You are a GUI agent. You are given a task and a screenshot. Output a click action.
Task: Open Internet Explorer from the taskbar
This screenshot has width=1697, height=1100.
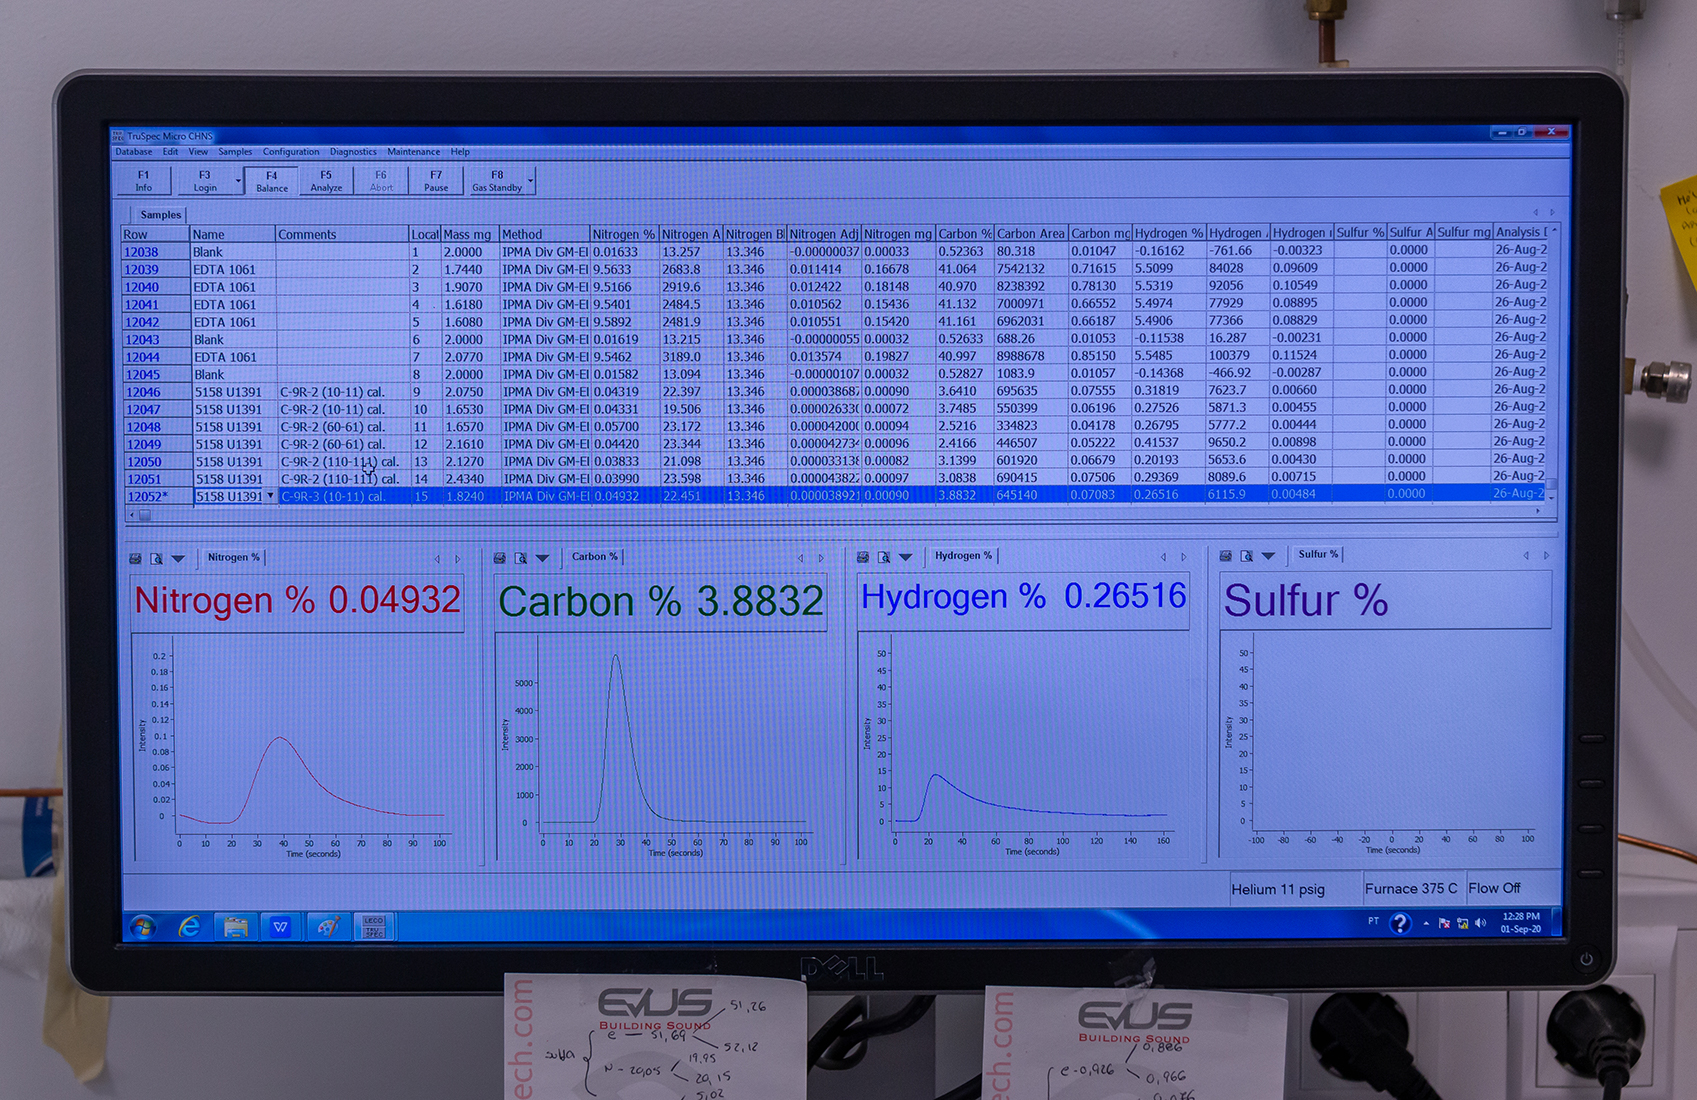click(x=188, y=928)
